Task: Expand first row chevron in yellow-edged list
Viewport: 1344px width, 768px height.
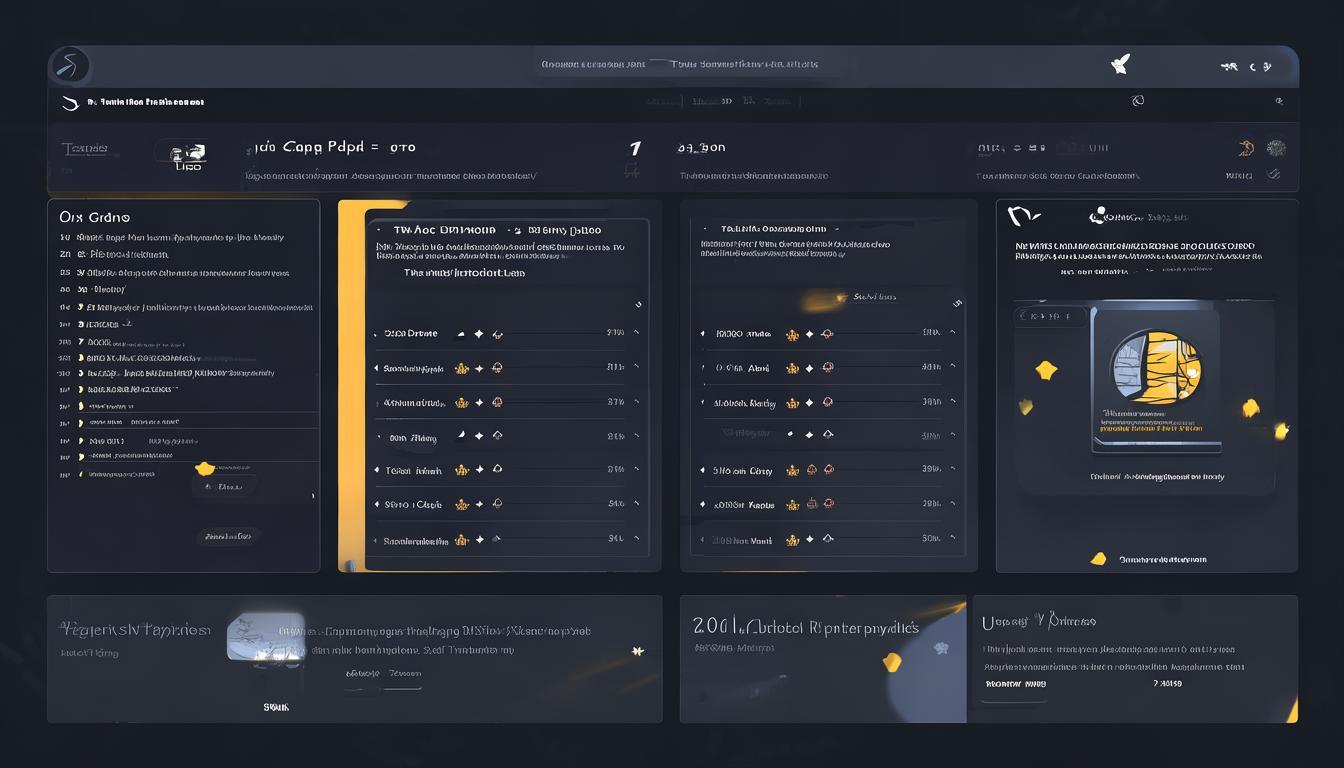Action: click(636, 333)
